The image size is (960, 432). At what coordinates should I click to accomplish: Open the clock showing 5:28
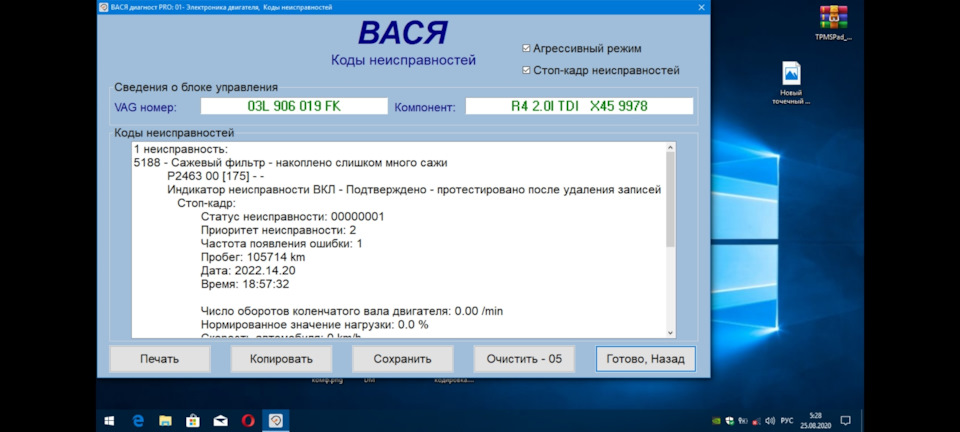click(x=816, y=421)
